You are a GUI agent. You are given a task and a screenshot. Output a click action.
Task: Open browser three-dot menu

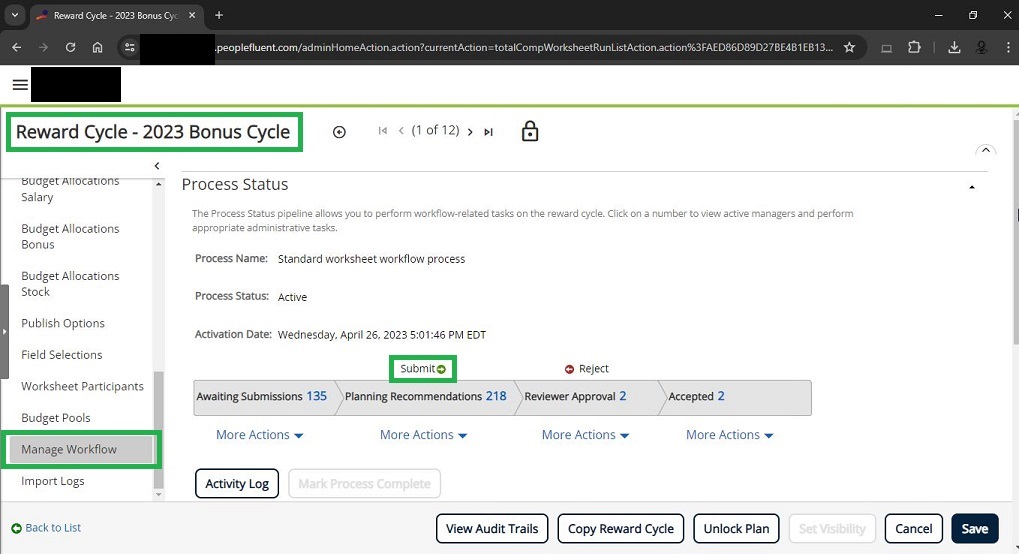tap(1008, 47)
